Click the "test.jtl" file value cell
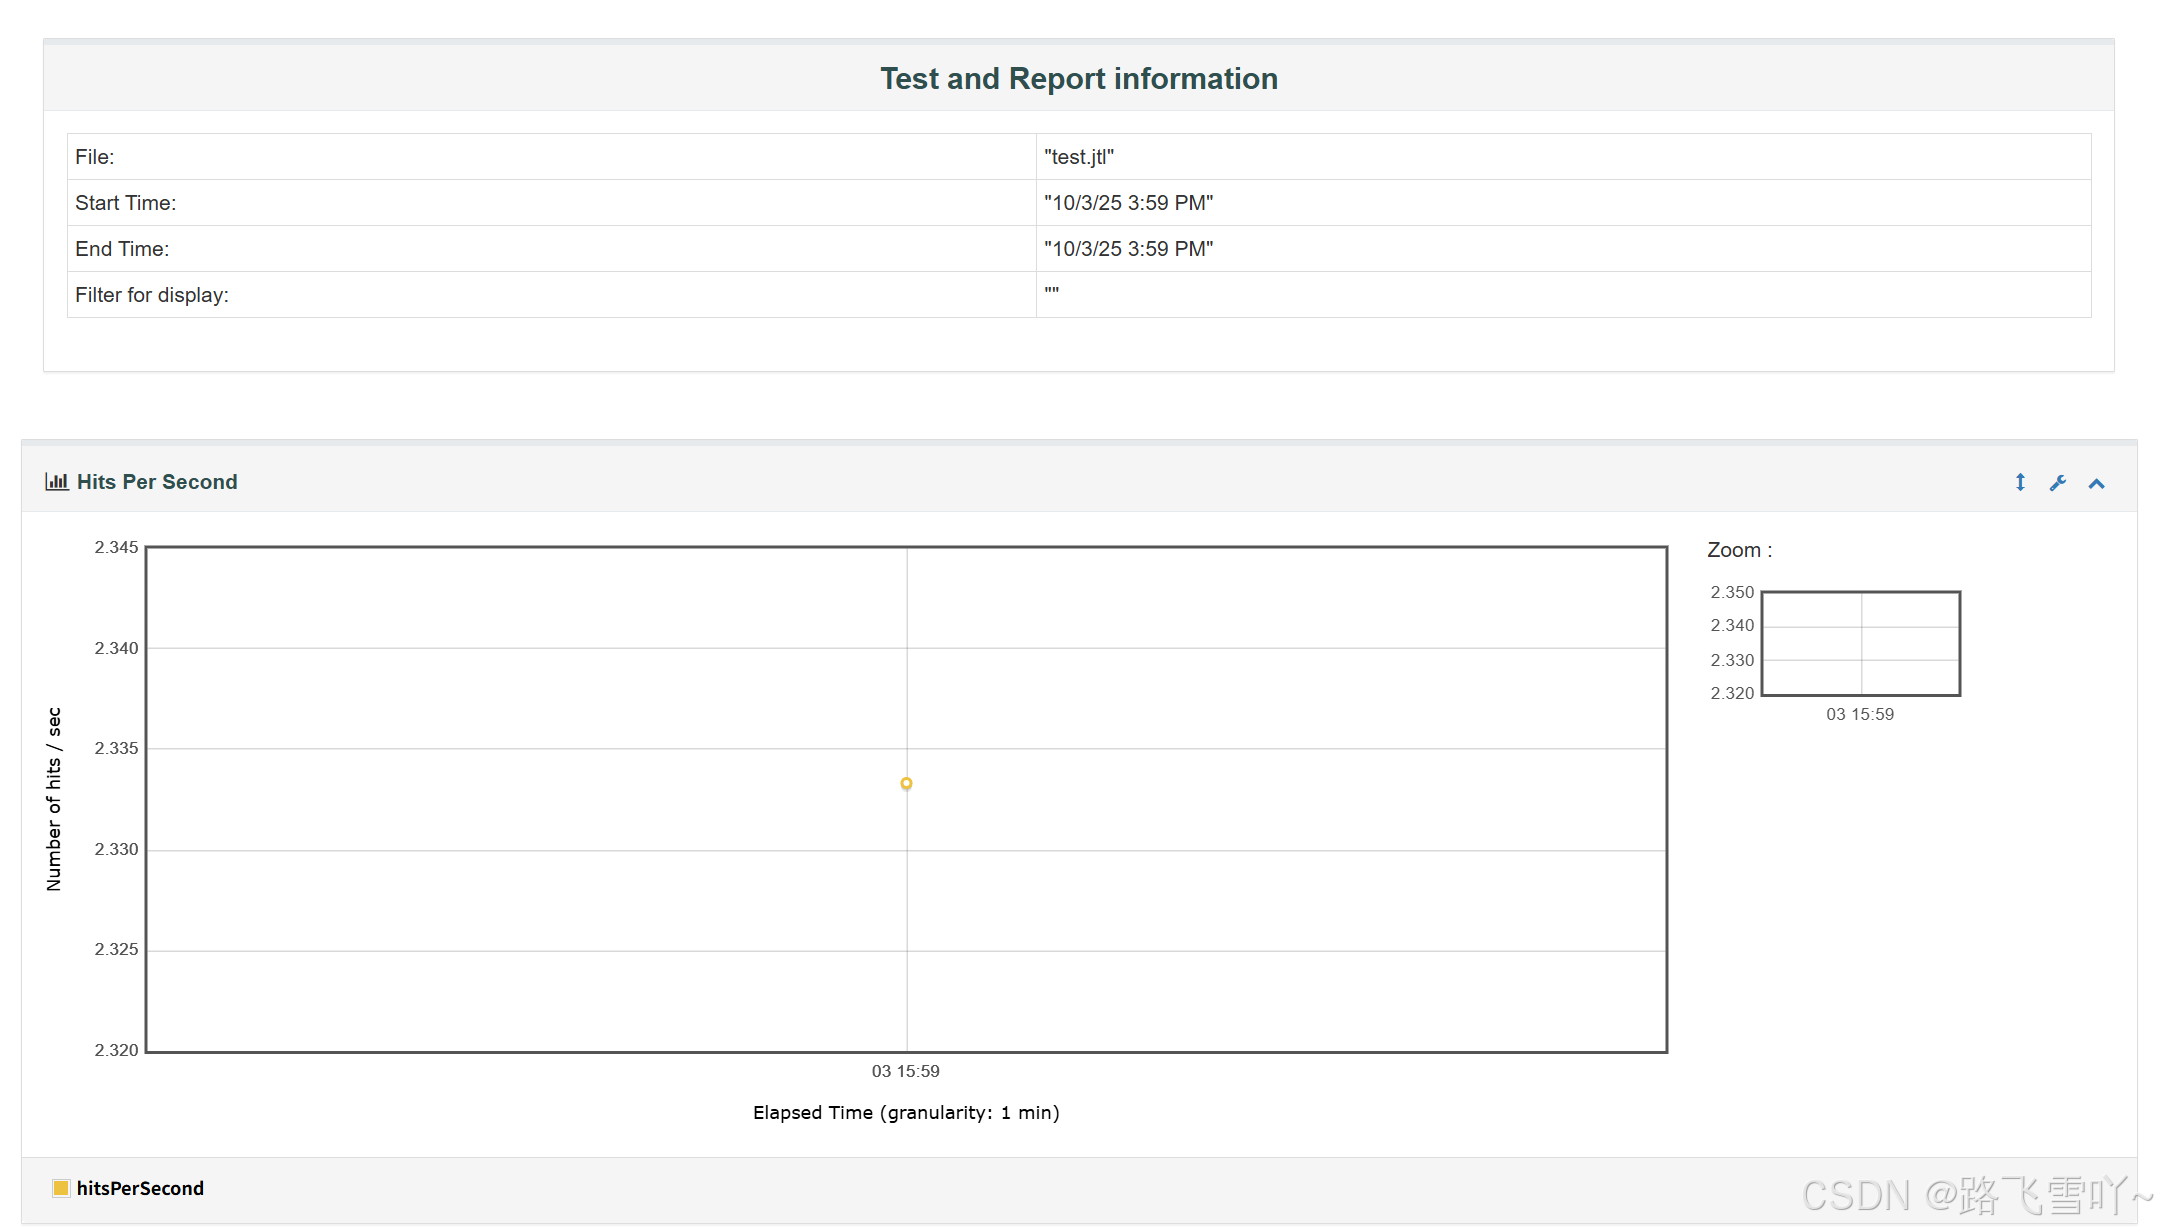 click(x=1079, y=157)
